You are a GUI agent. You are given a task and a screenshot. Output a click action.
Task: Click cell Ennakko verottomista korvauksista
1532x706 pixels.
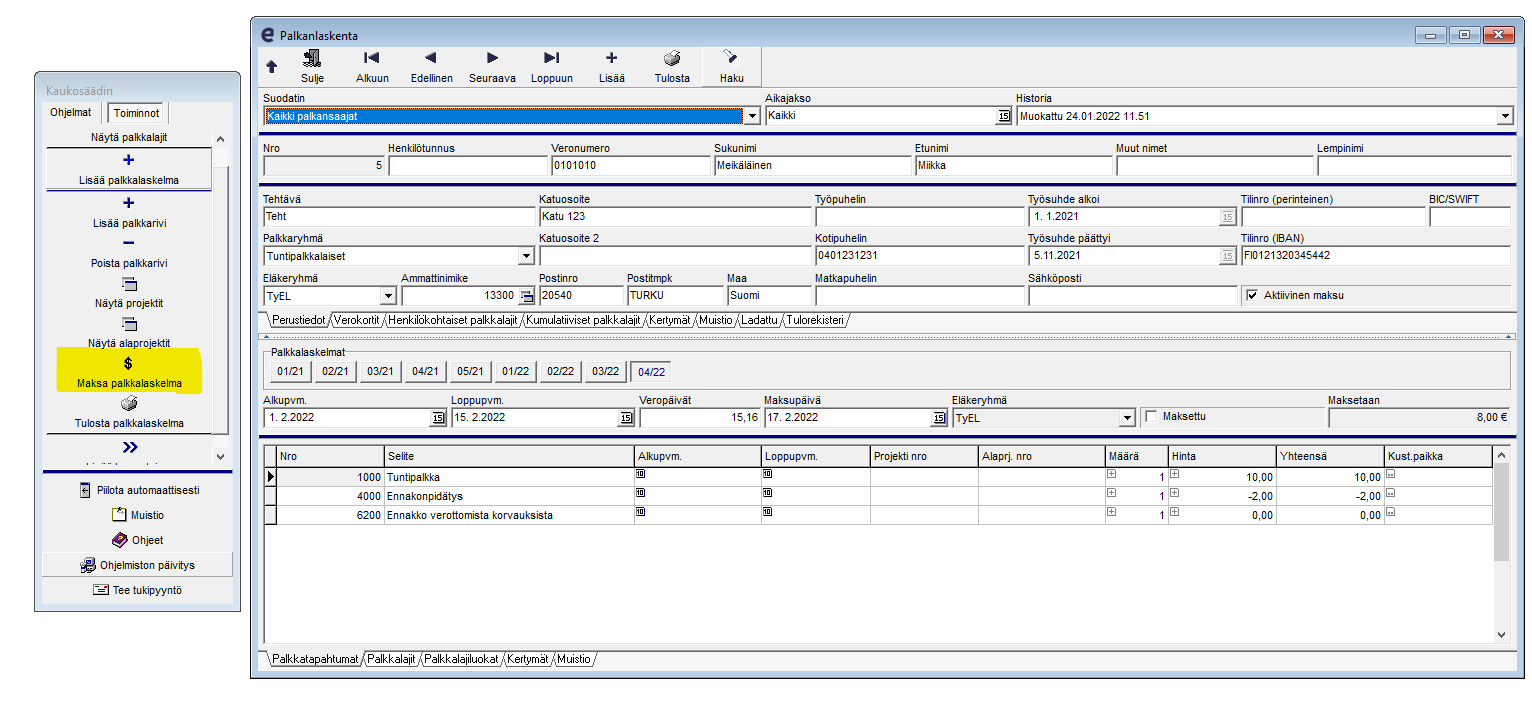pyautogui.click(x=509, y=515)
